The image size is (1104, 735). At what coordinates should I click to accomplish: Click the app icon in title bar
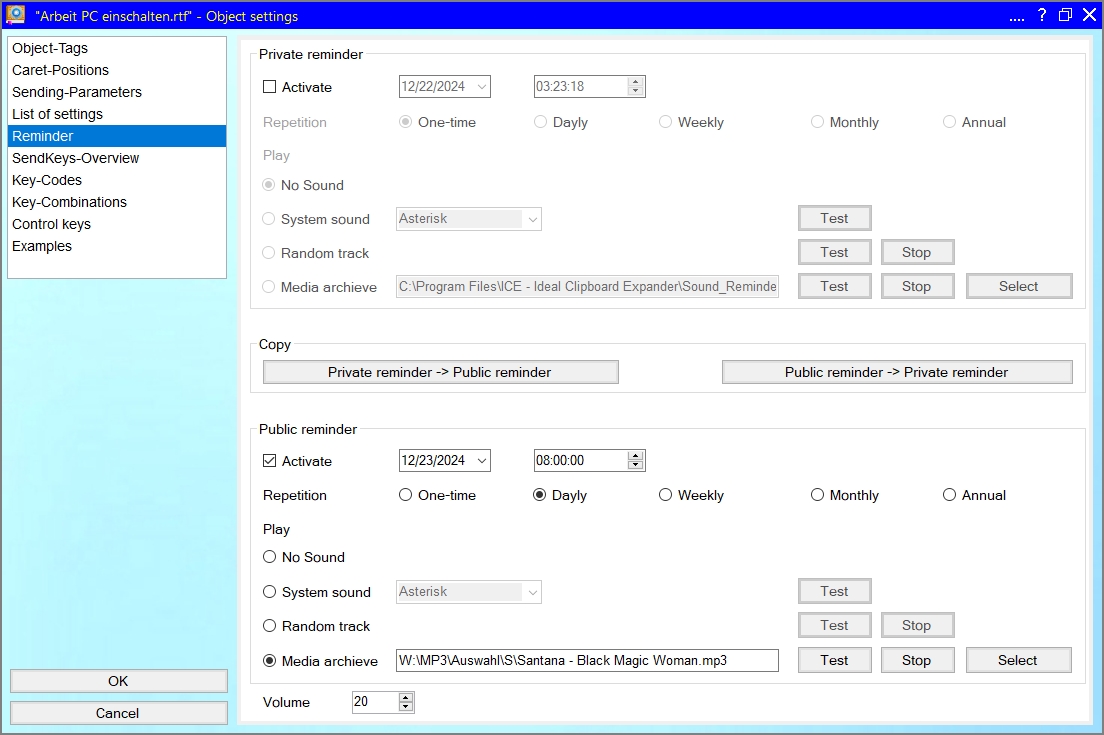point(15,15)
